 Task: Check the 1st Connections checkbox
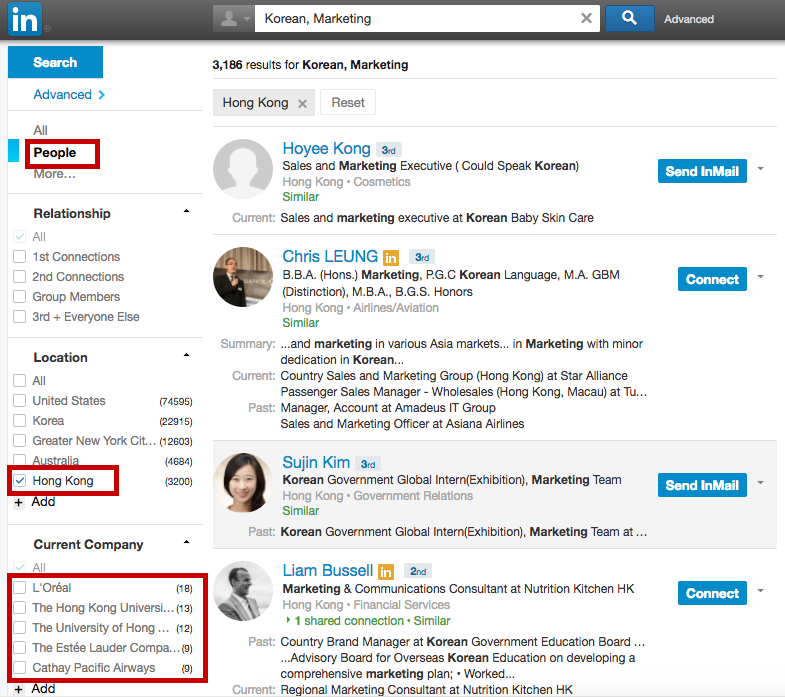point(20,257)
